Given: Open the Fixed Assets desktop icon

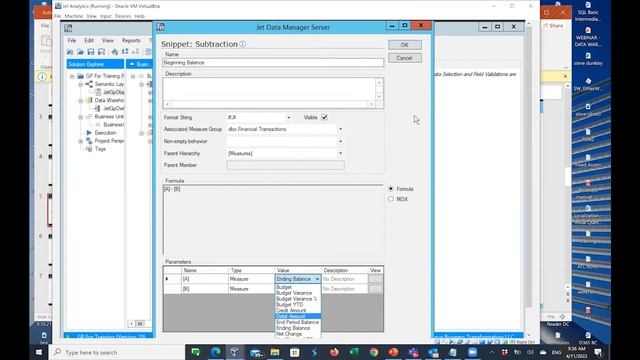Looking at the screenshot, I should [x=588, y=160].
